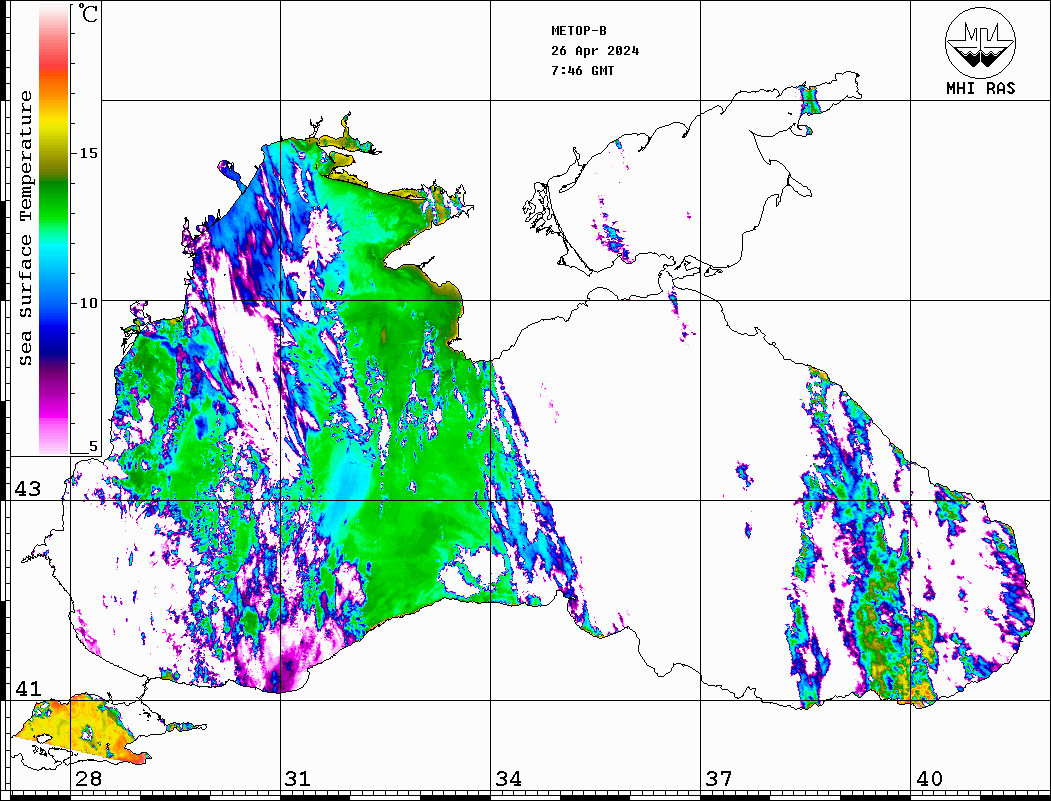Click the '5' value on temperature scale

(x=93, y=446)
